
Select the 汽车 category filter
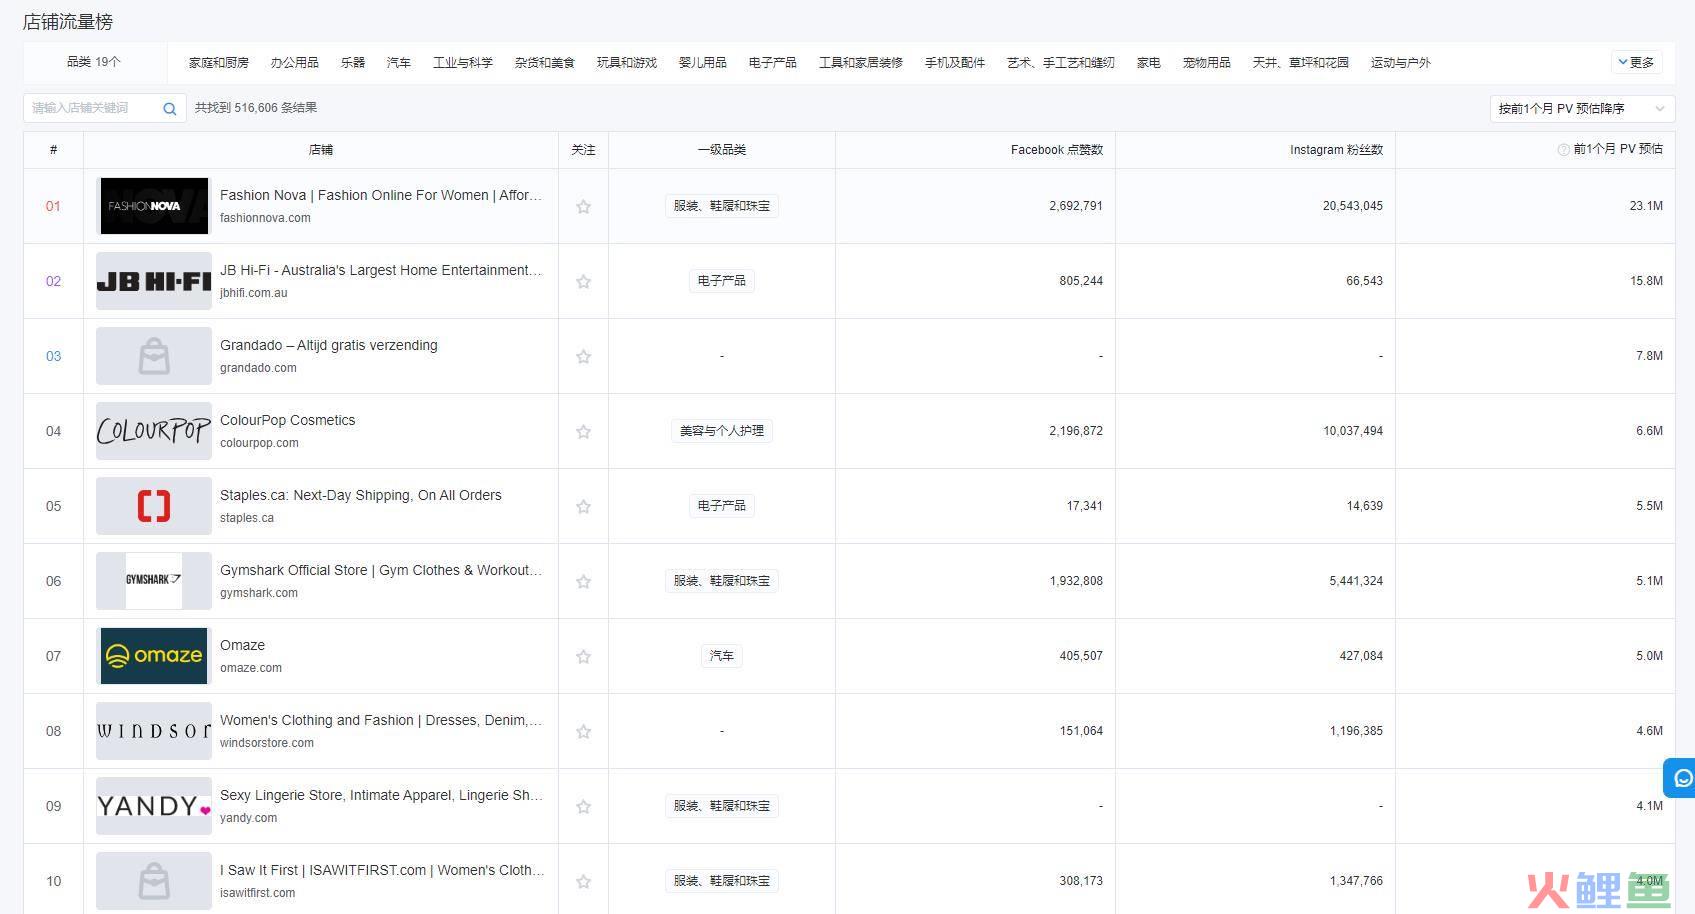tap(399, 62)
